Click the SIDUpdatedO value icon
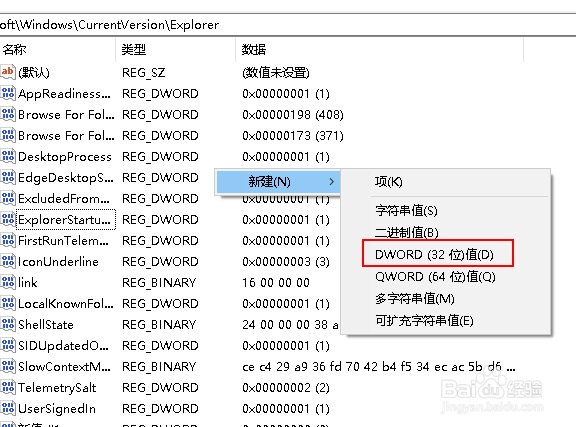Viewport: 576px width, 427px height. tap(8, 345)
